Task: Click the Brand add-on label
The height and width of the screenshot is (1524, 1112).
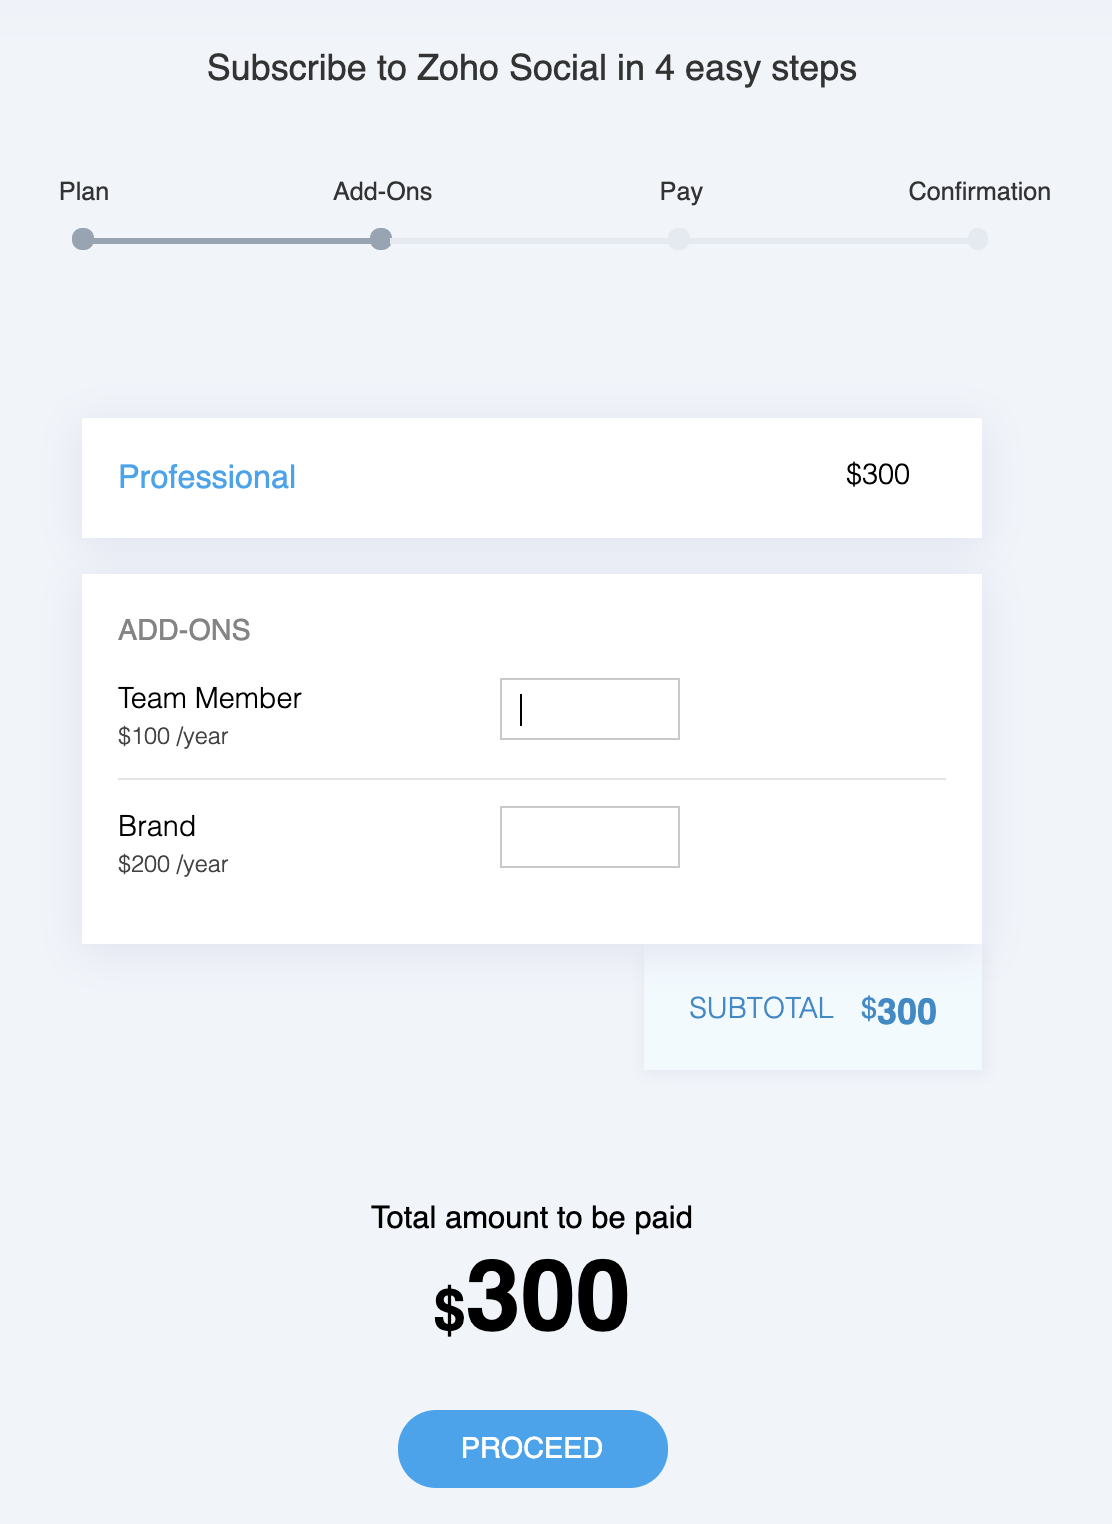Action: coord(157,826)
